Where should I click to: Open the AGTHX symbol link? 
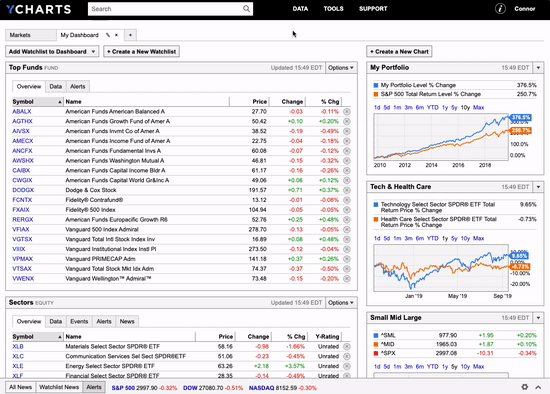point(22,121)
